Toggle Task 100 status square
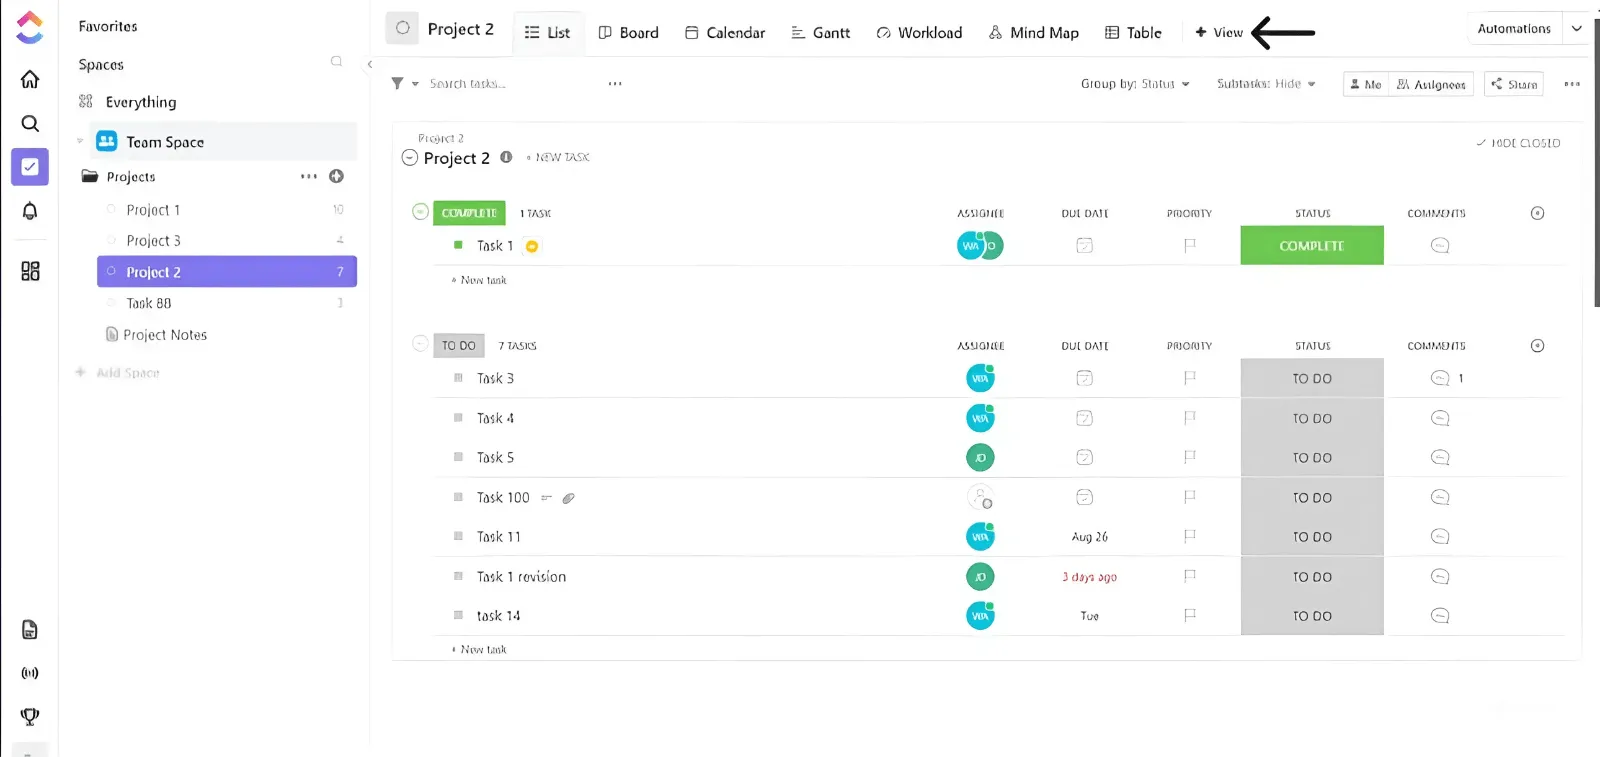The width and height of the screenshot is (1600, 757). pos(458,497)
